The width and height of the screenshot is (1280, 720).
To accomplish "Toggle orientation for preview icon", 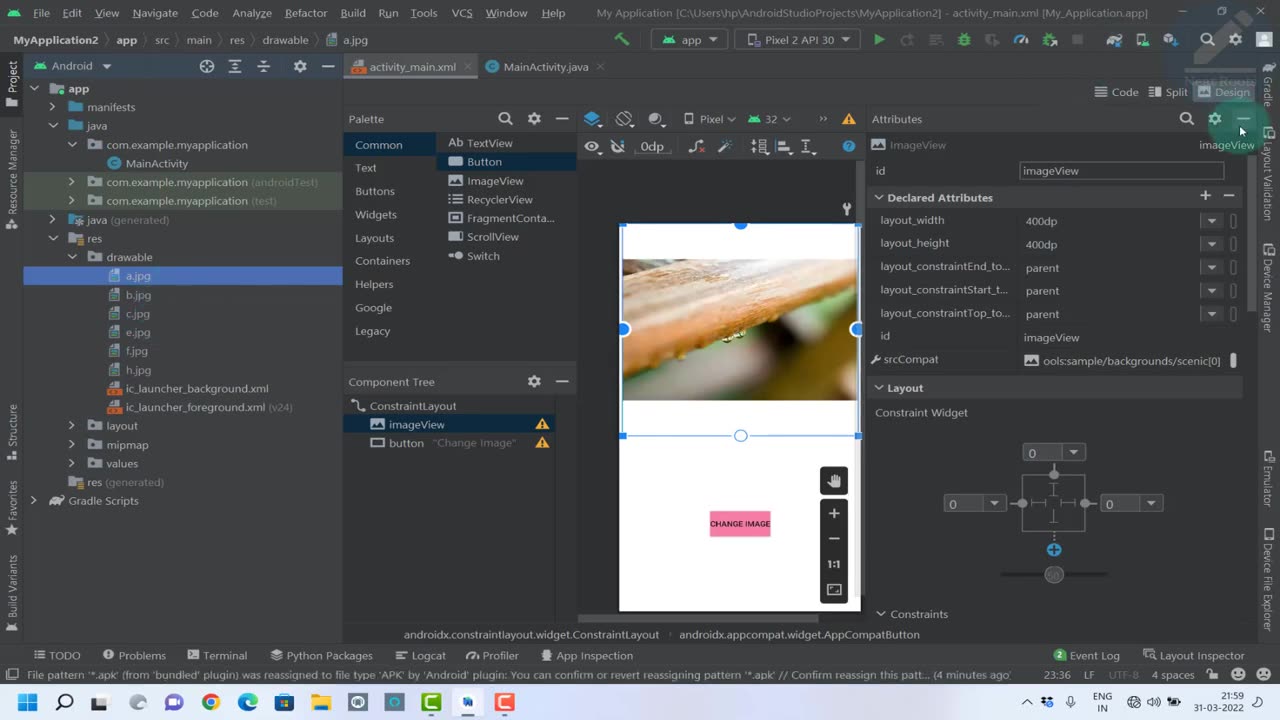I will point(624,119).
